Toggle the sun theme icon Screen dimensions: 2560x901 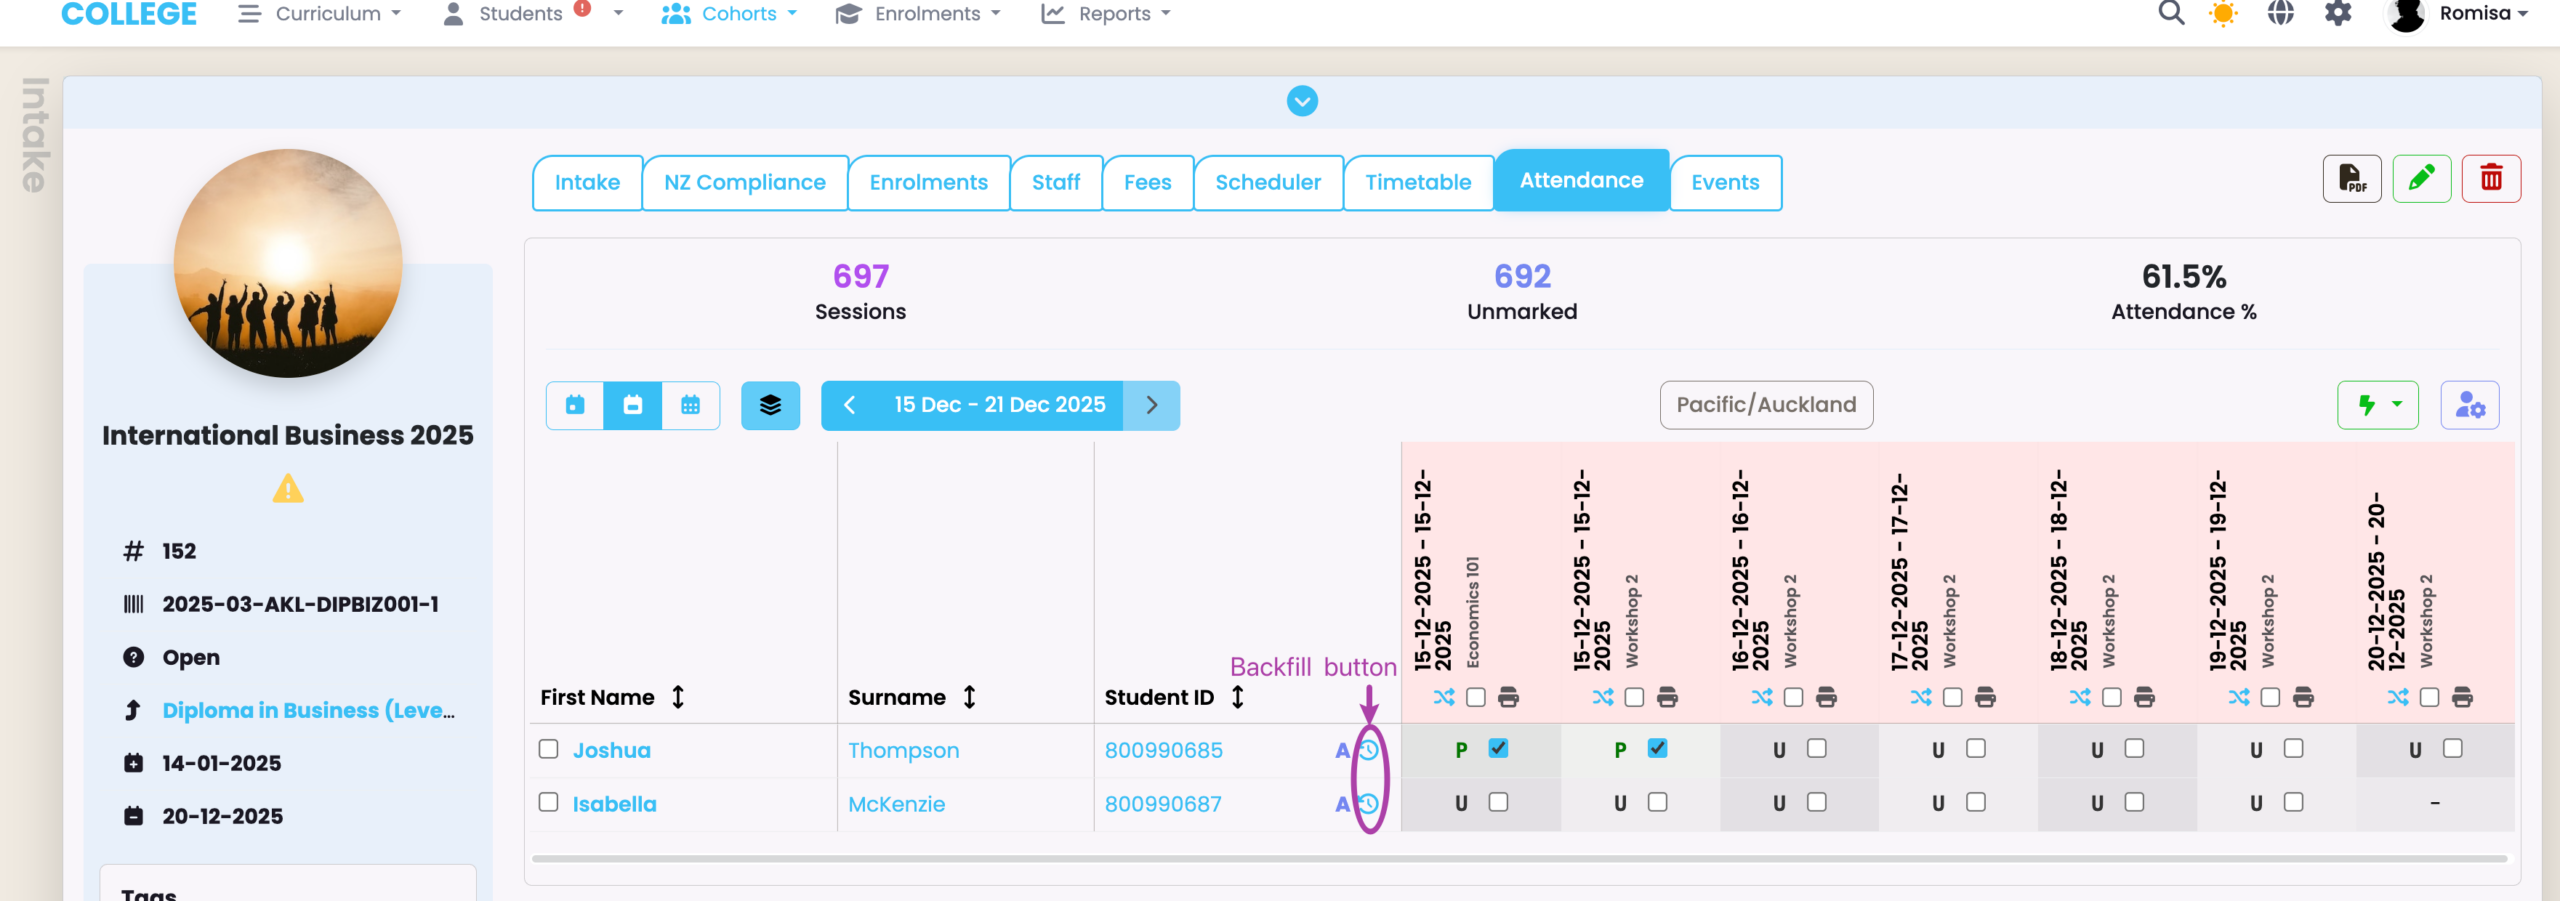(x=2223, y=14)
